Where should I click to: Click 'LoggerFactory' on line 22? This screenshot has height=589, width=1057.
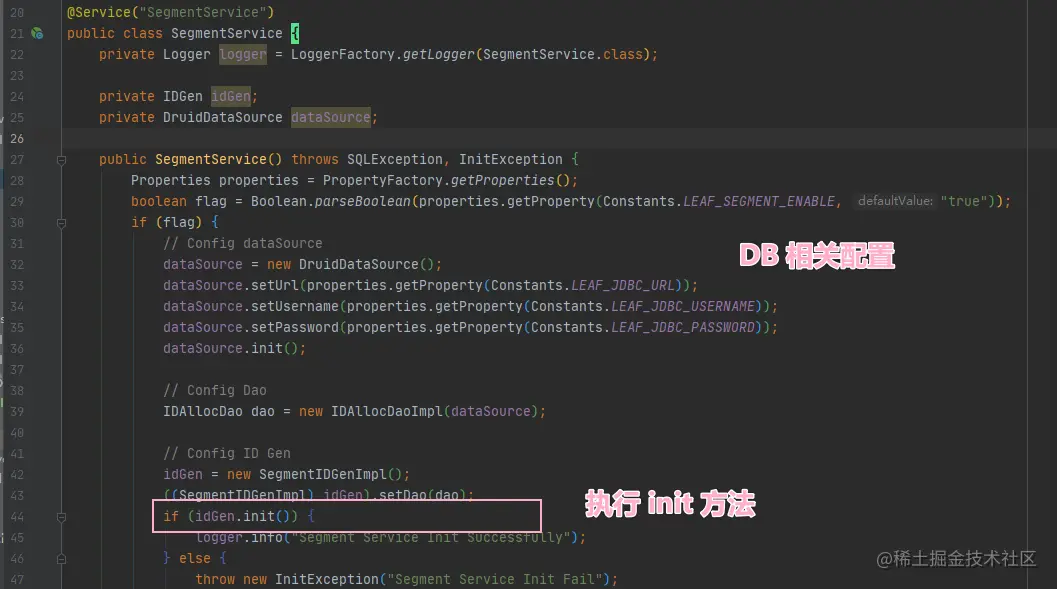tap(342, 54)
